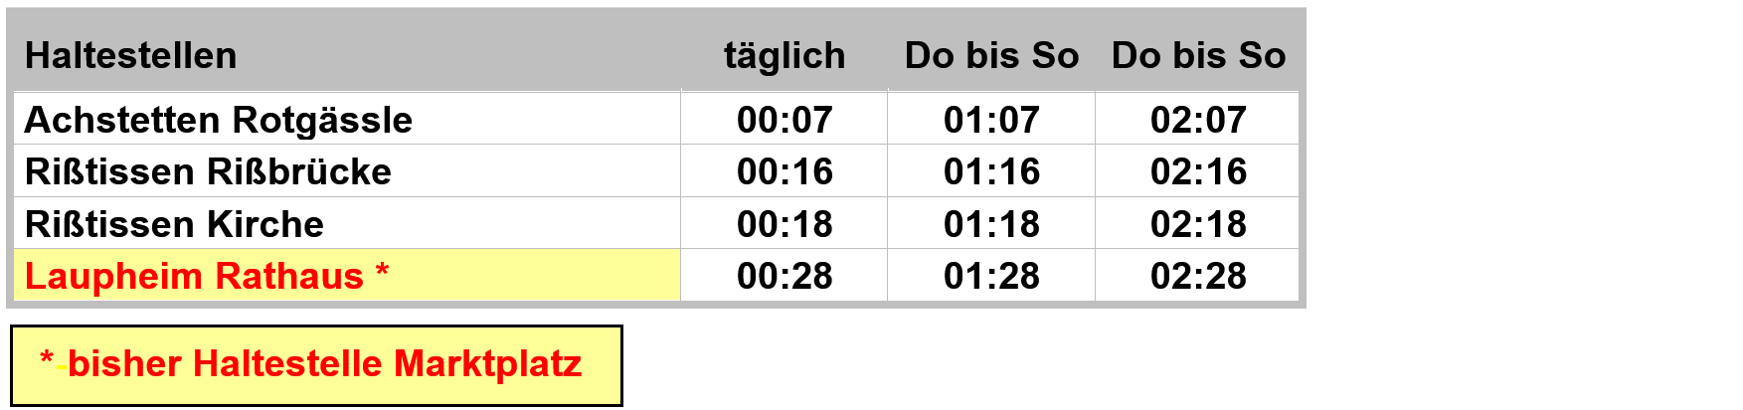This screenshot has height=410, width=1743.
Task: Select the 01:16 time cell
Action: click(x=991, y=171)
